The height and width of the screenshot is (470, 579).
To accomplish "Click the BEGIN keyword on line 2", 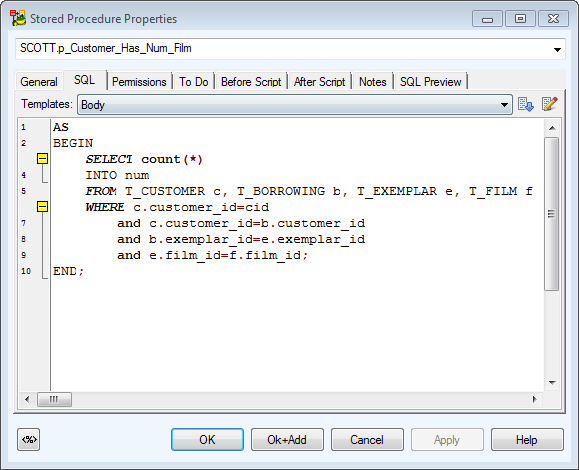I will point(73,143).
